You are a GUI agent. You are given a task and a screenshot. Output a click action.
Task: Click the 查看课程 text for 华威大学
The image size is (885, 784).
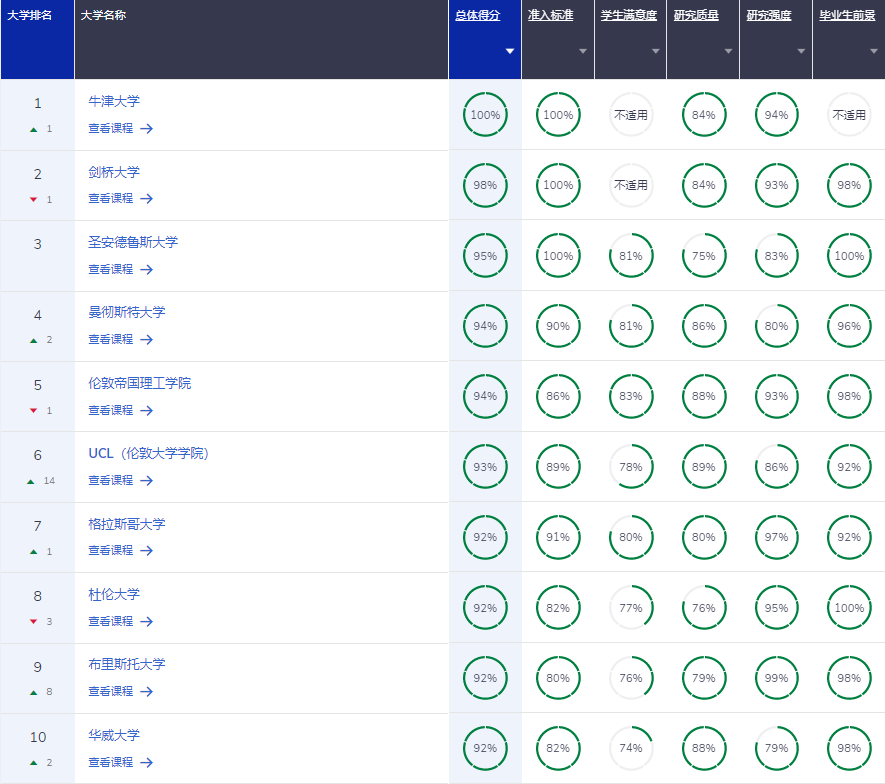(111, 763)
